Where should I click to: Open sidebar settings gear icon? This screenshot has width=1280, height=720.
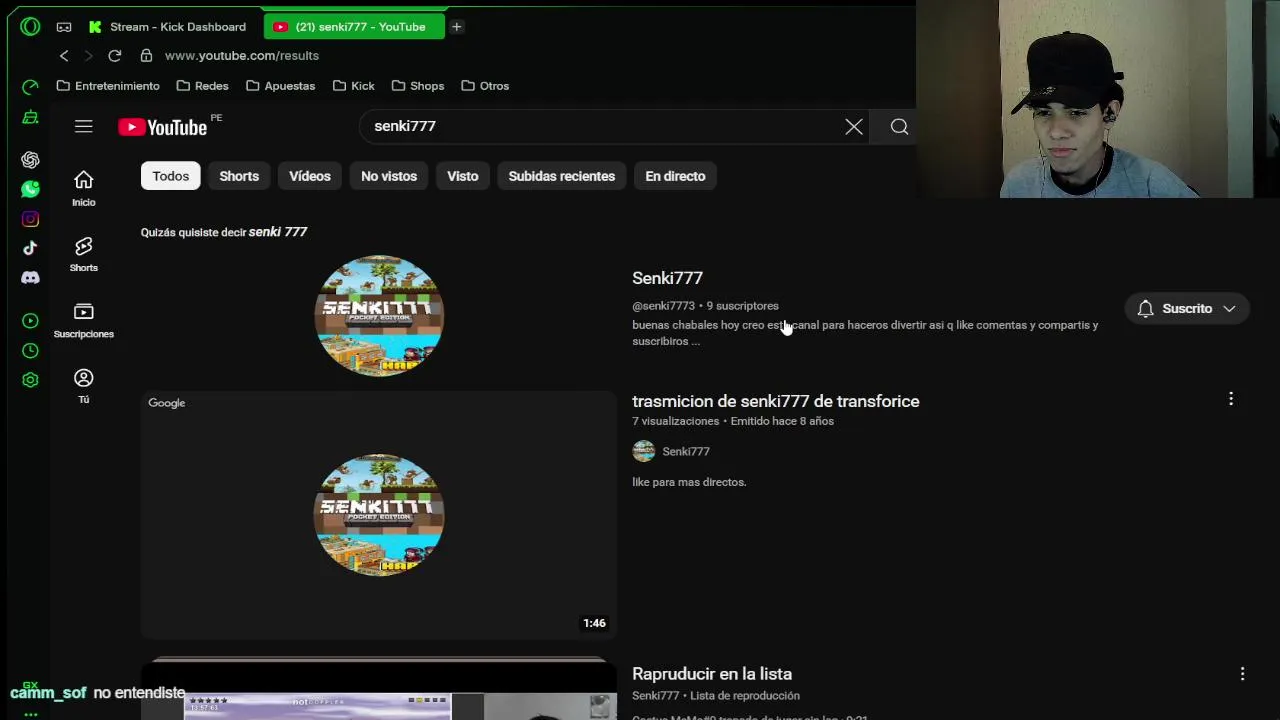(x=30, y=380)
